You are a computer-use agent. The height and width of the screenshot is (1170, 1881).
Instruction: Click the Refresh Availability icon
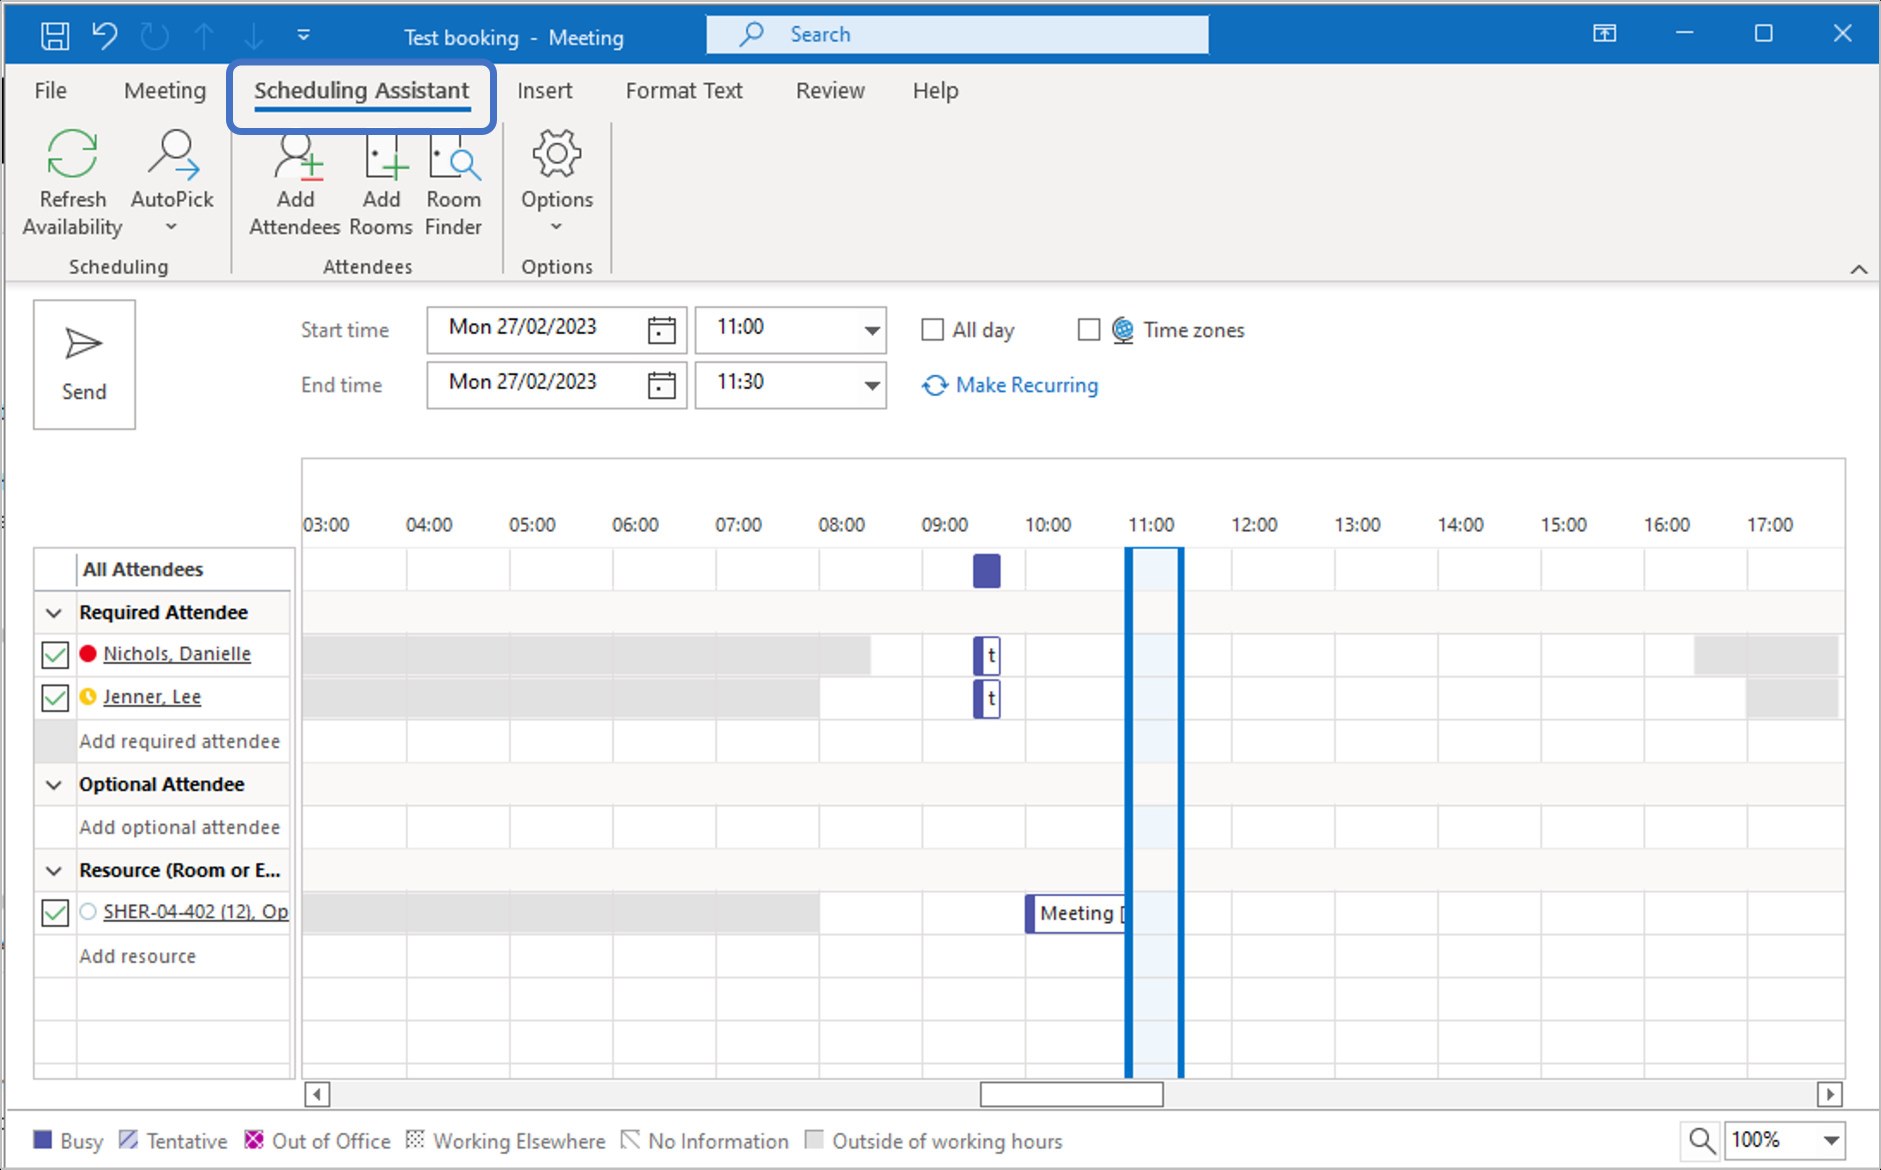coord(72,155)
